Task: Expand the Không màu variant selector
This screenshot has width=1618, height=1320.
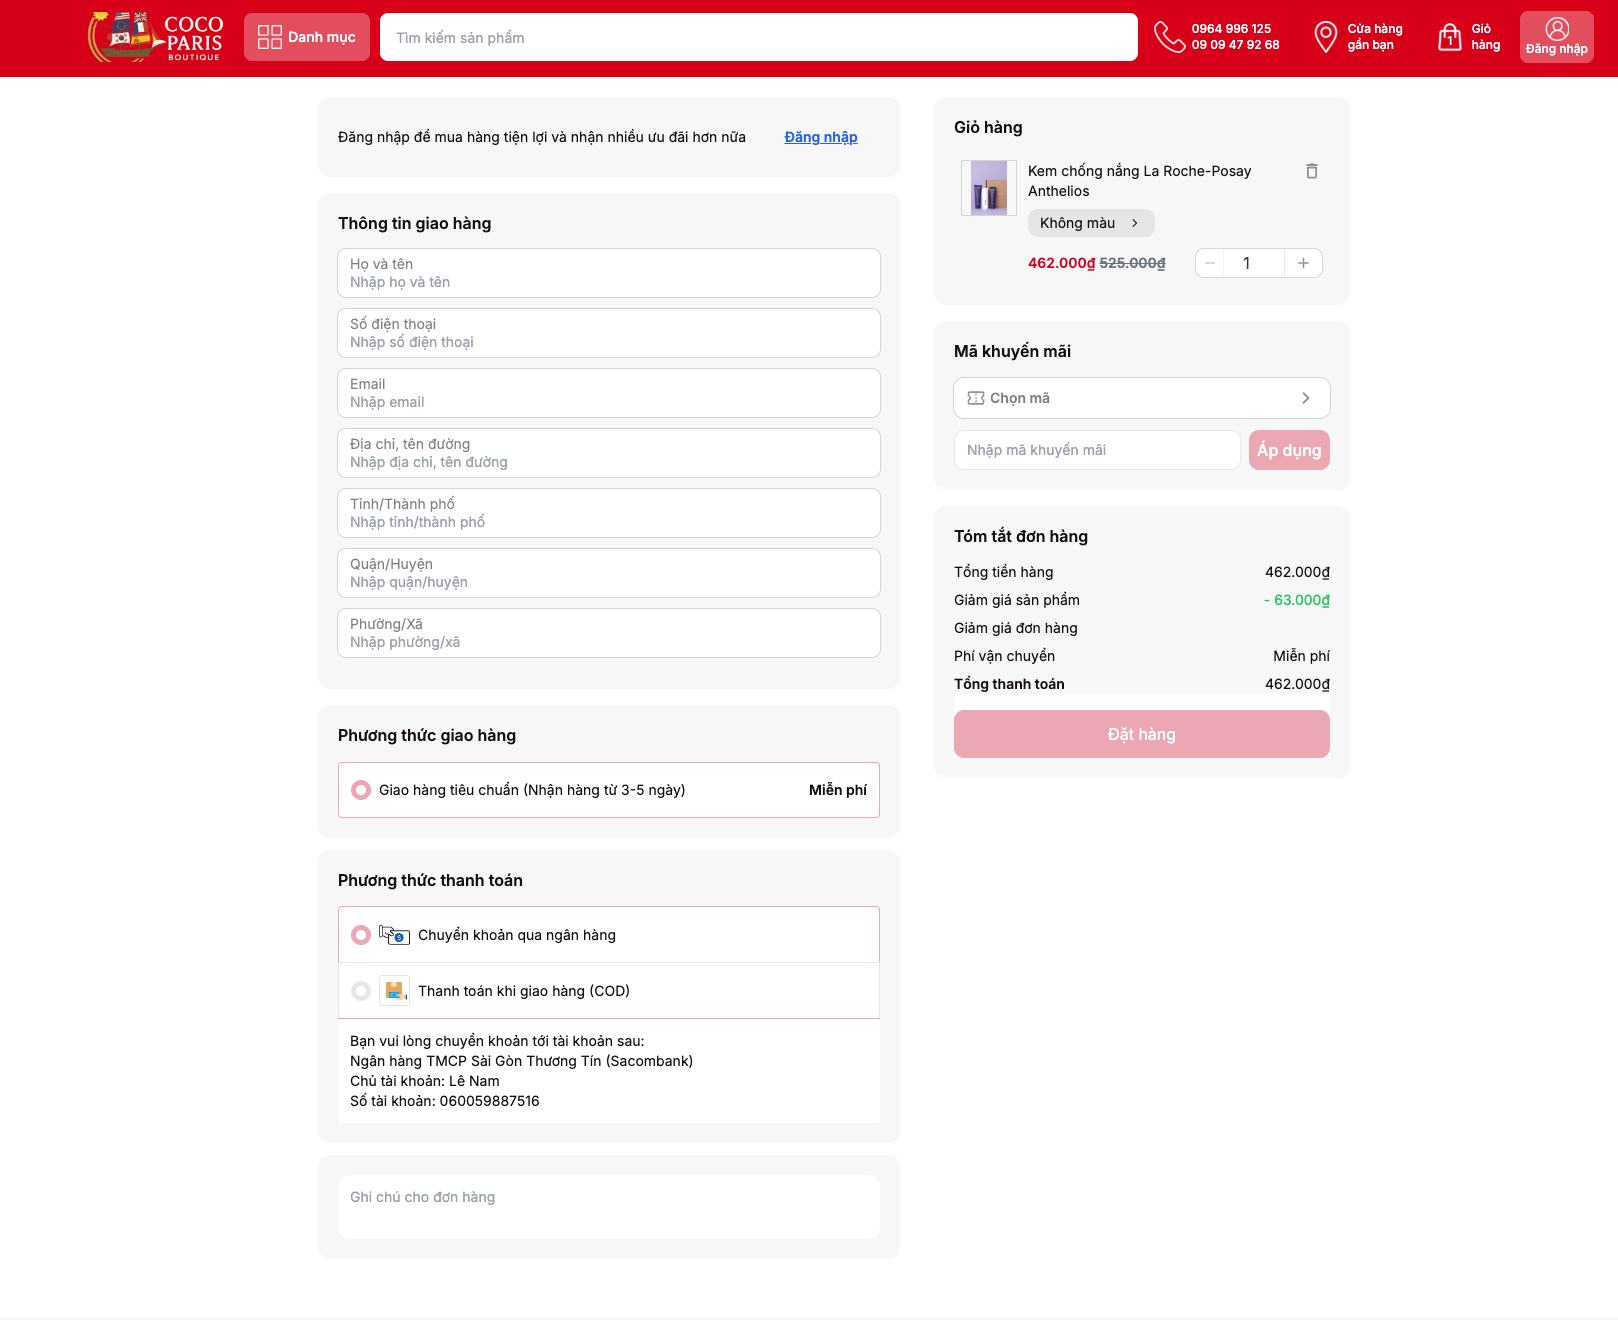Action: [x=1091, y=223]
